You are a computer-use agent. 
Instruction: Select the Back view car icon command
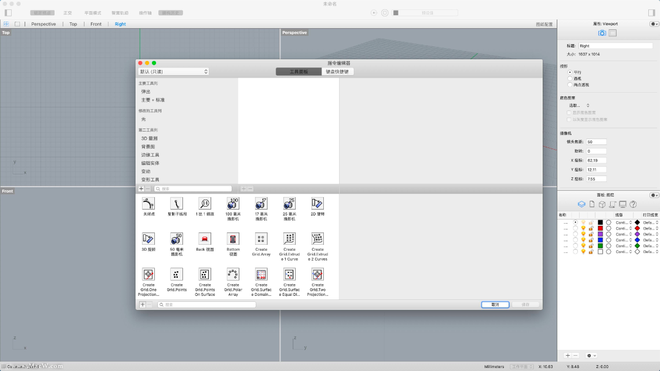205,239
